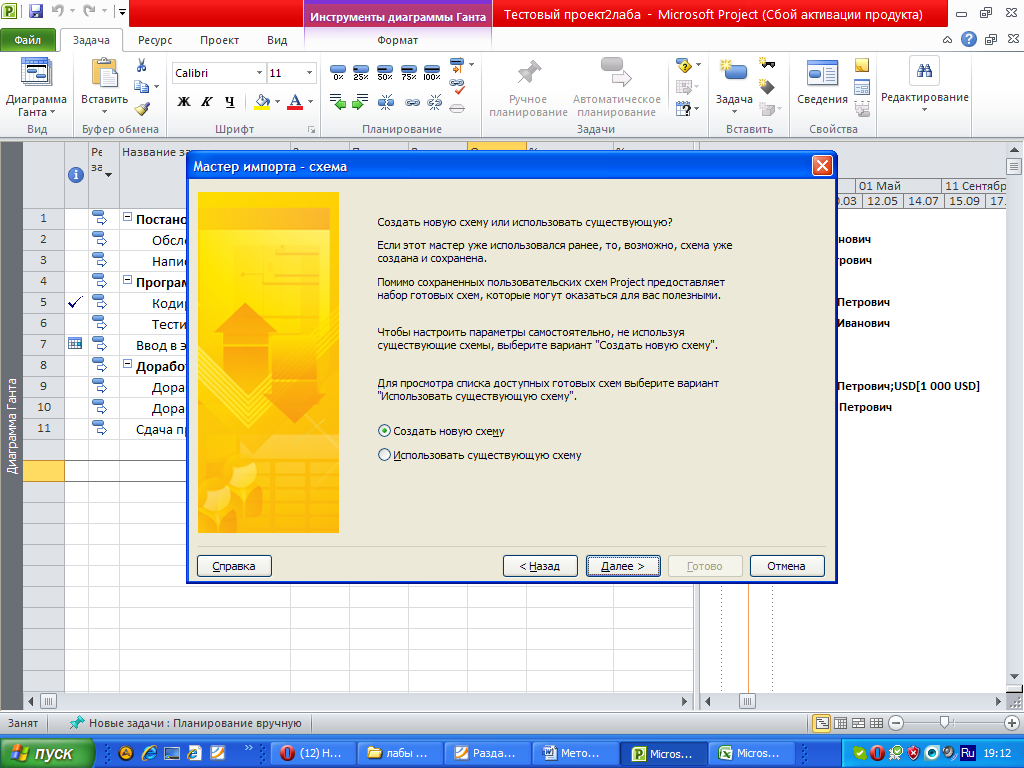
Task: Open background color dropdown arrow
Action: coord(277,102)
